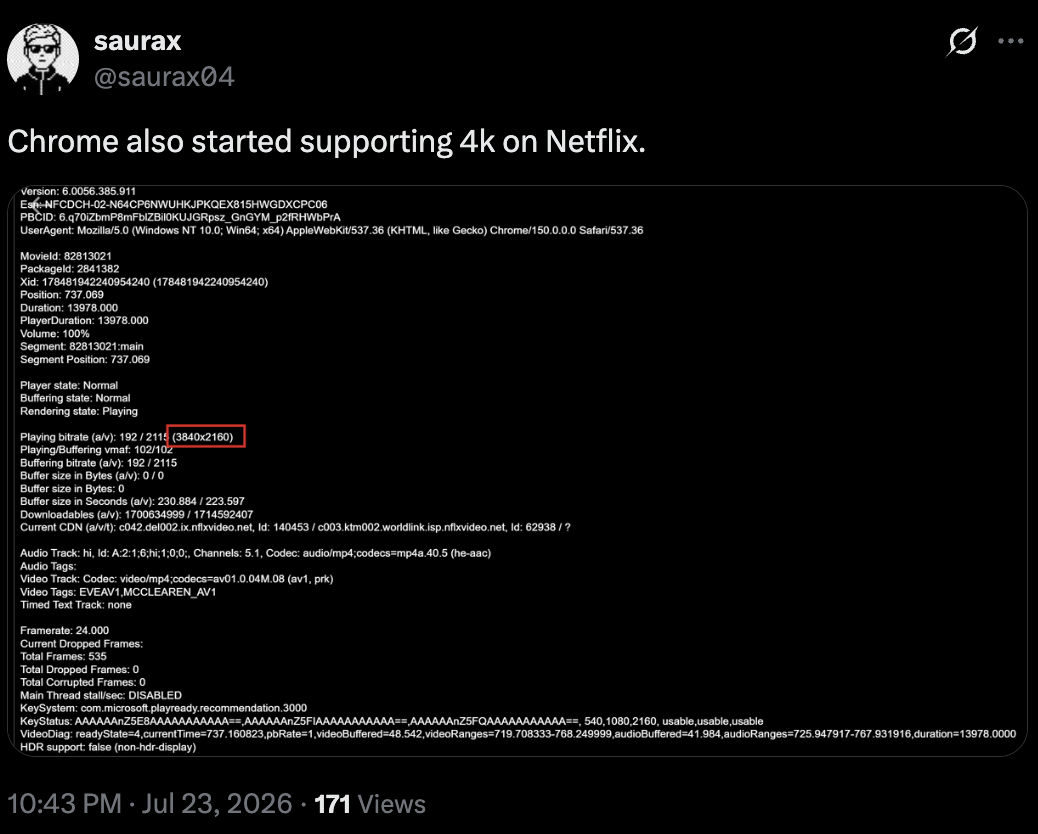This screenshot has width=1038, height=834.
Task: Click the tweet text about Chrome 4k
Action: coord(326,141)
